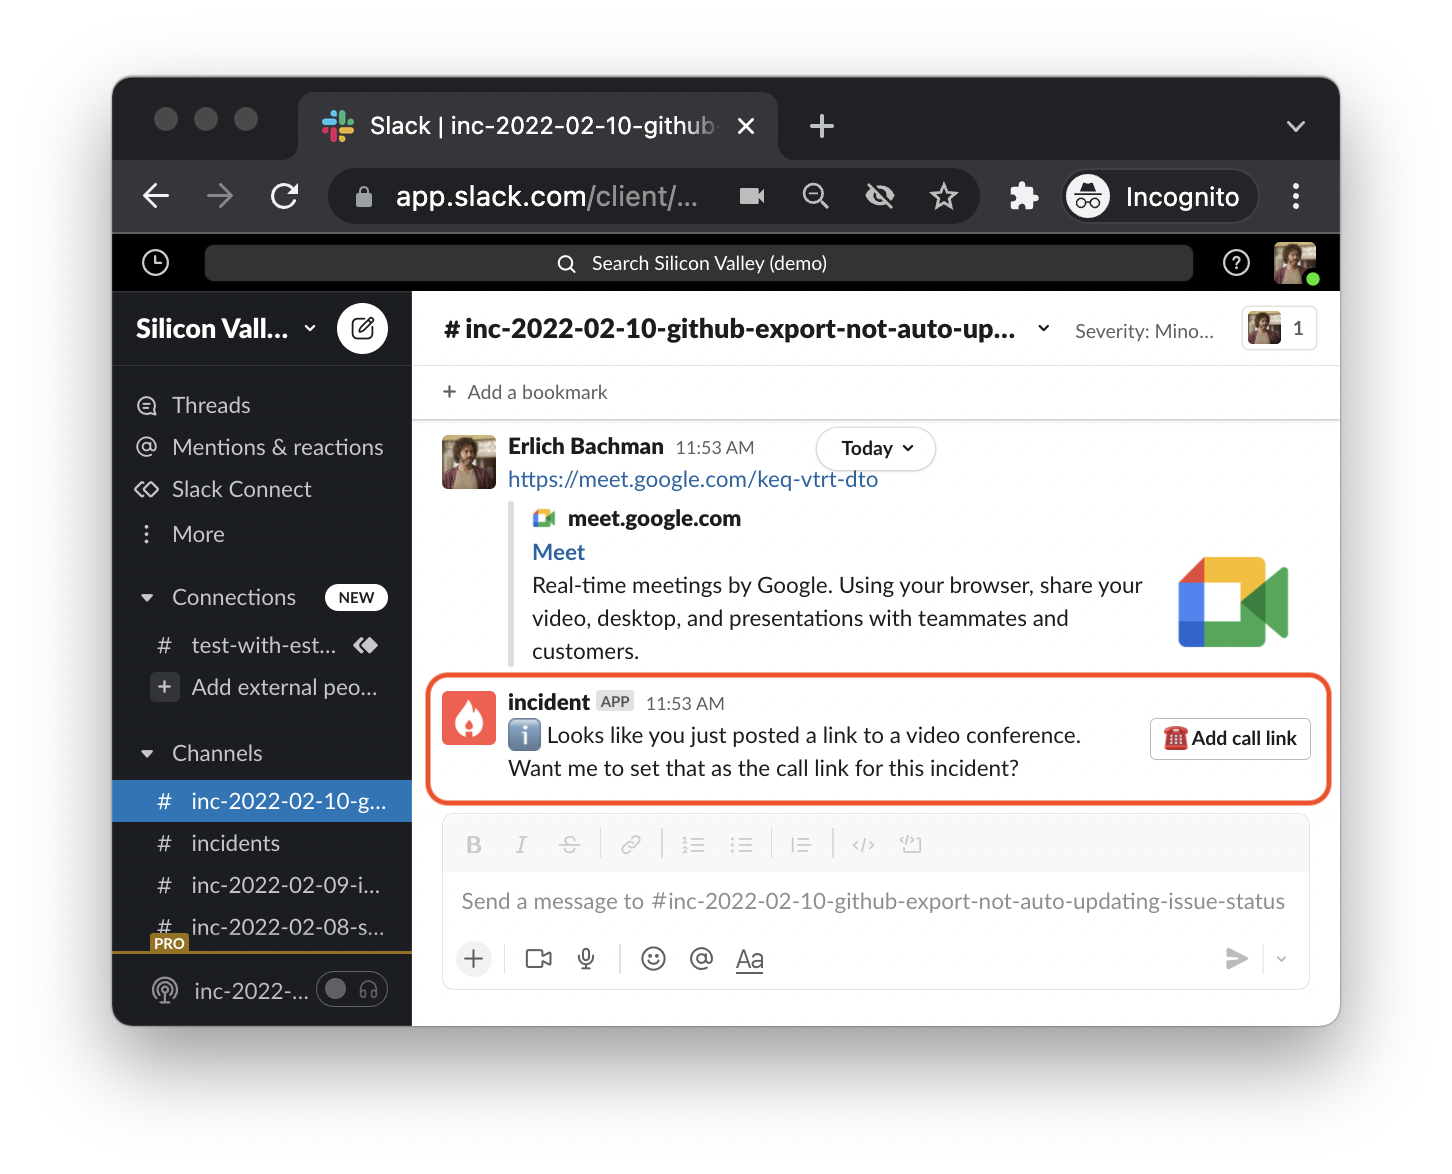Image resolution: width=1452 pixels, height=1174 pixels.
Task: Click zoom out magnifier in address bar
Action: (x=816, y=196)
